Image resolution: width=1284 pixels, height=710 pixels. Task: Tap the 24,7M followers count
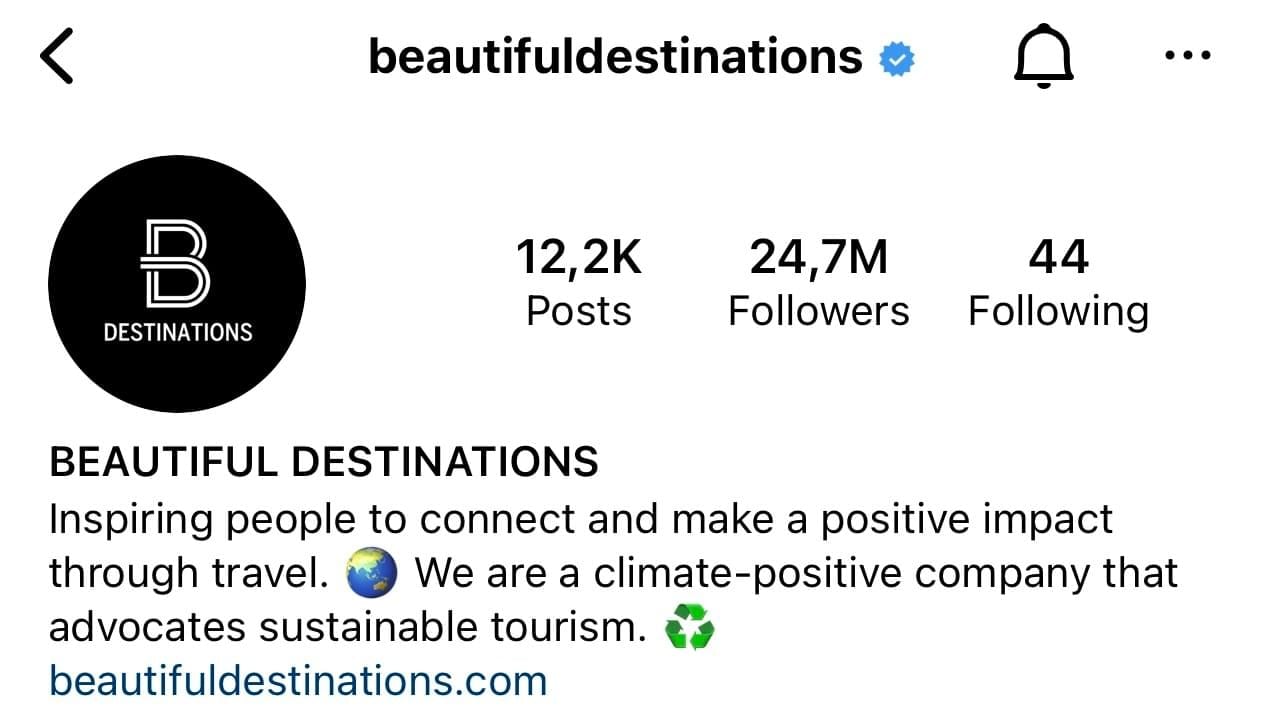[818, 257]
